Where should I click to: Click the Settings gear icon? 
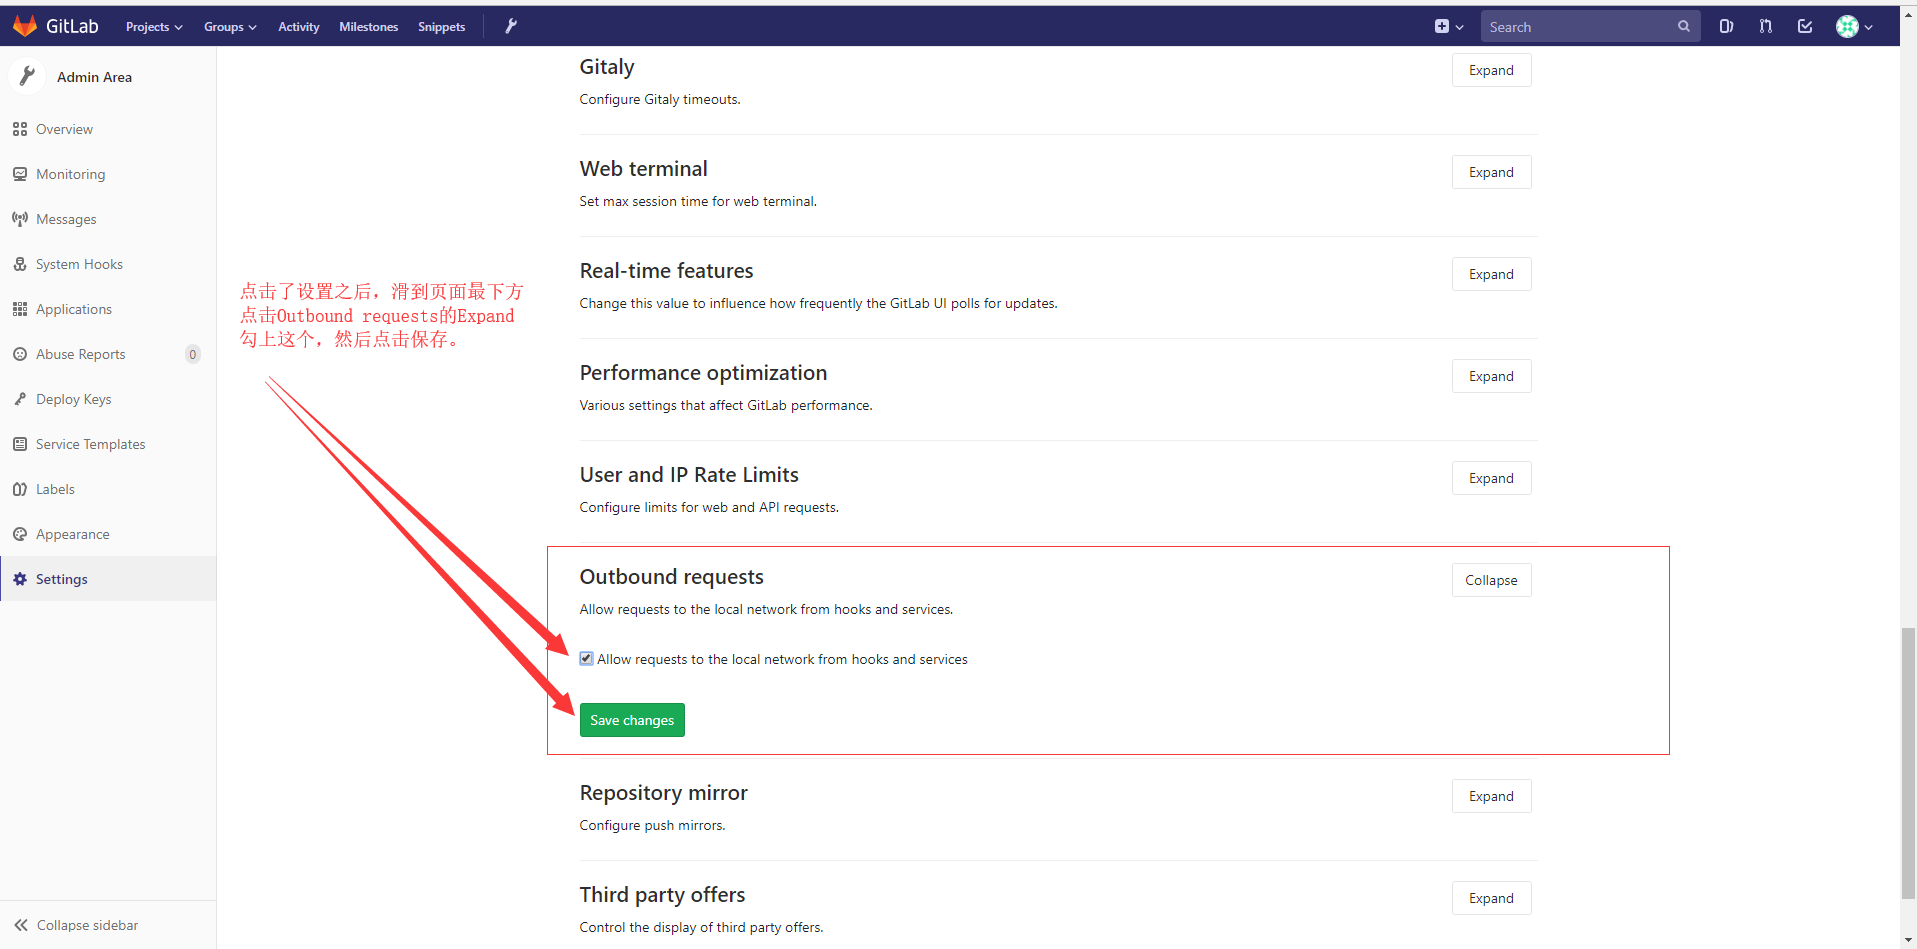coord(20,579)
